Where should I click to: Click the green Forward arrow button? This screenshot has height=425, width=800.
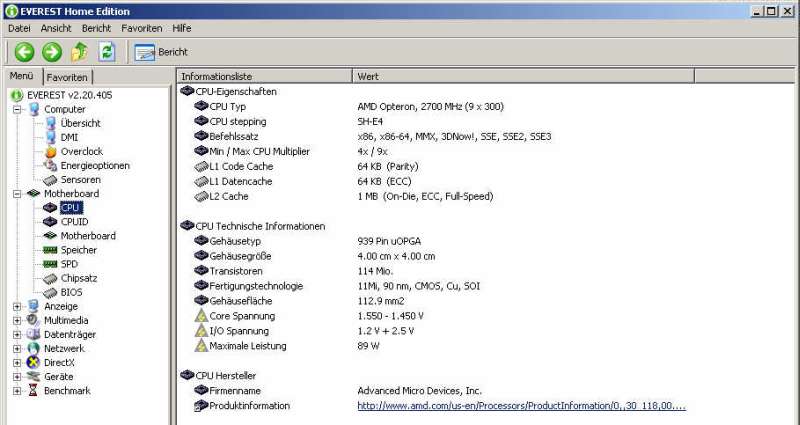(52, 52)
